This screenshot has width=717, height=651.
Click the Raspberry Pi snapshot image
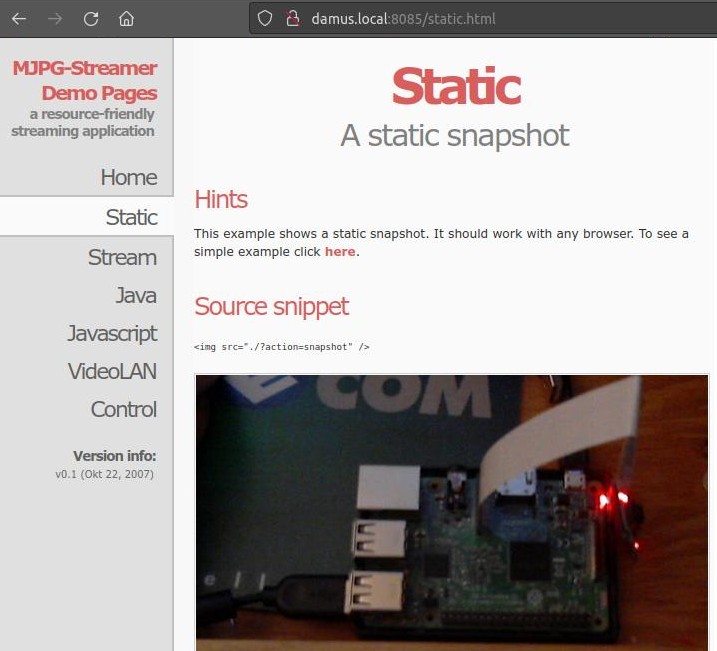451,510
